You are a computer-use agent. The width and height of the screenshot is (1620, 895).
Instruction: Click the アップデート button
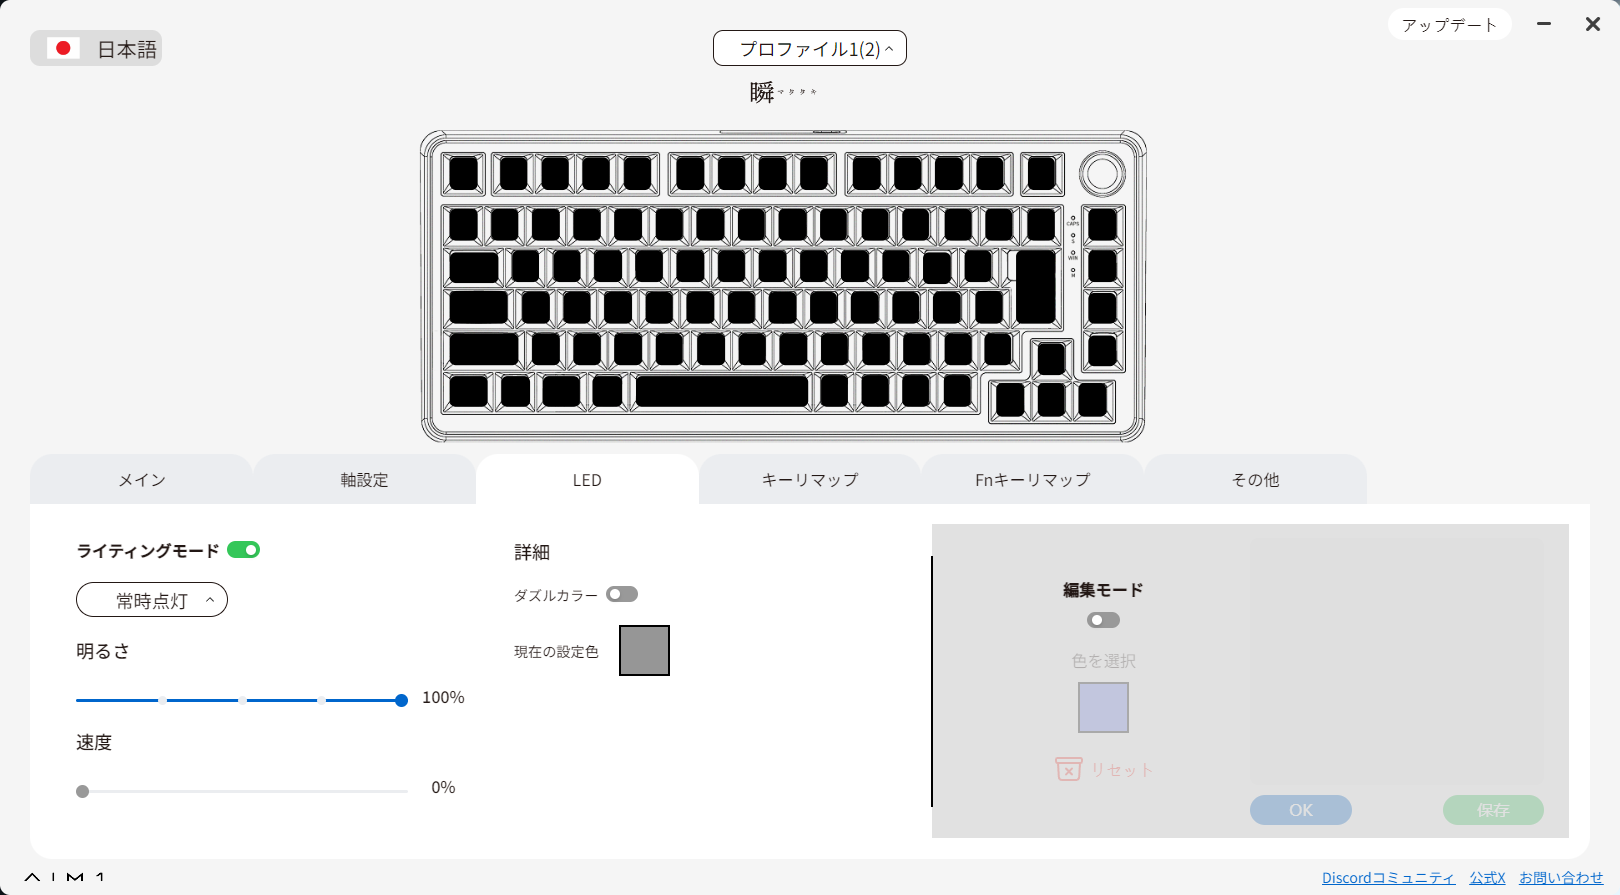tap(1448, 25)
